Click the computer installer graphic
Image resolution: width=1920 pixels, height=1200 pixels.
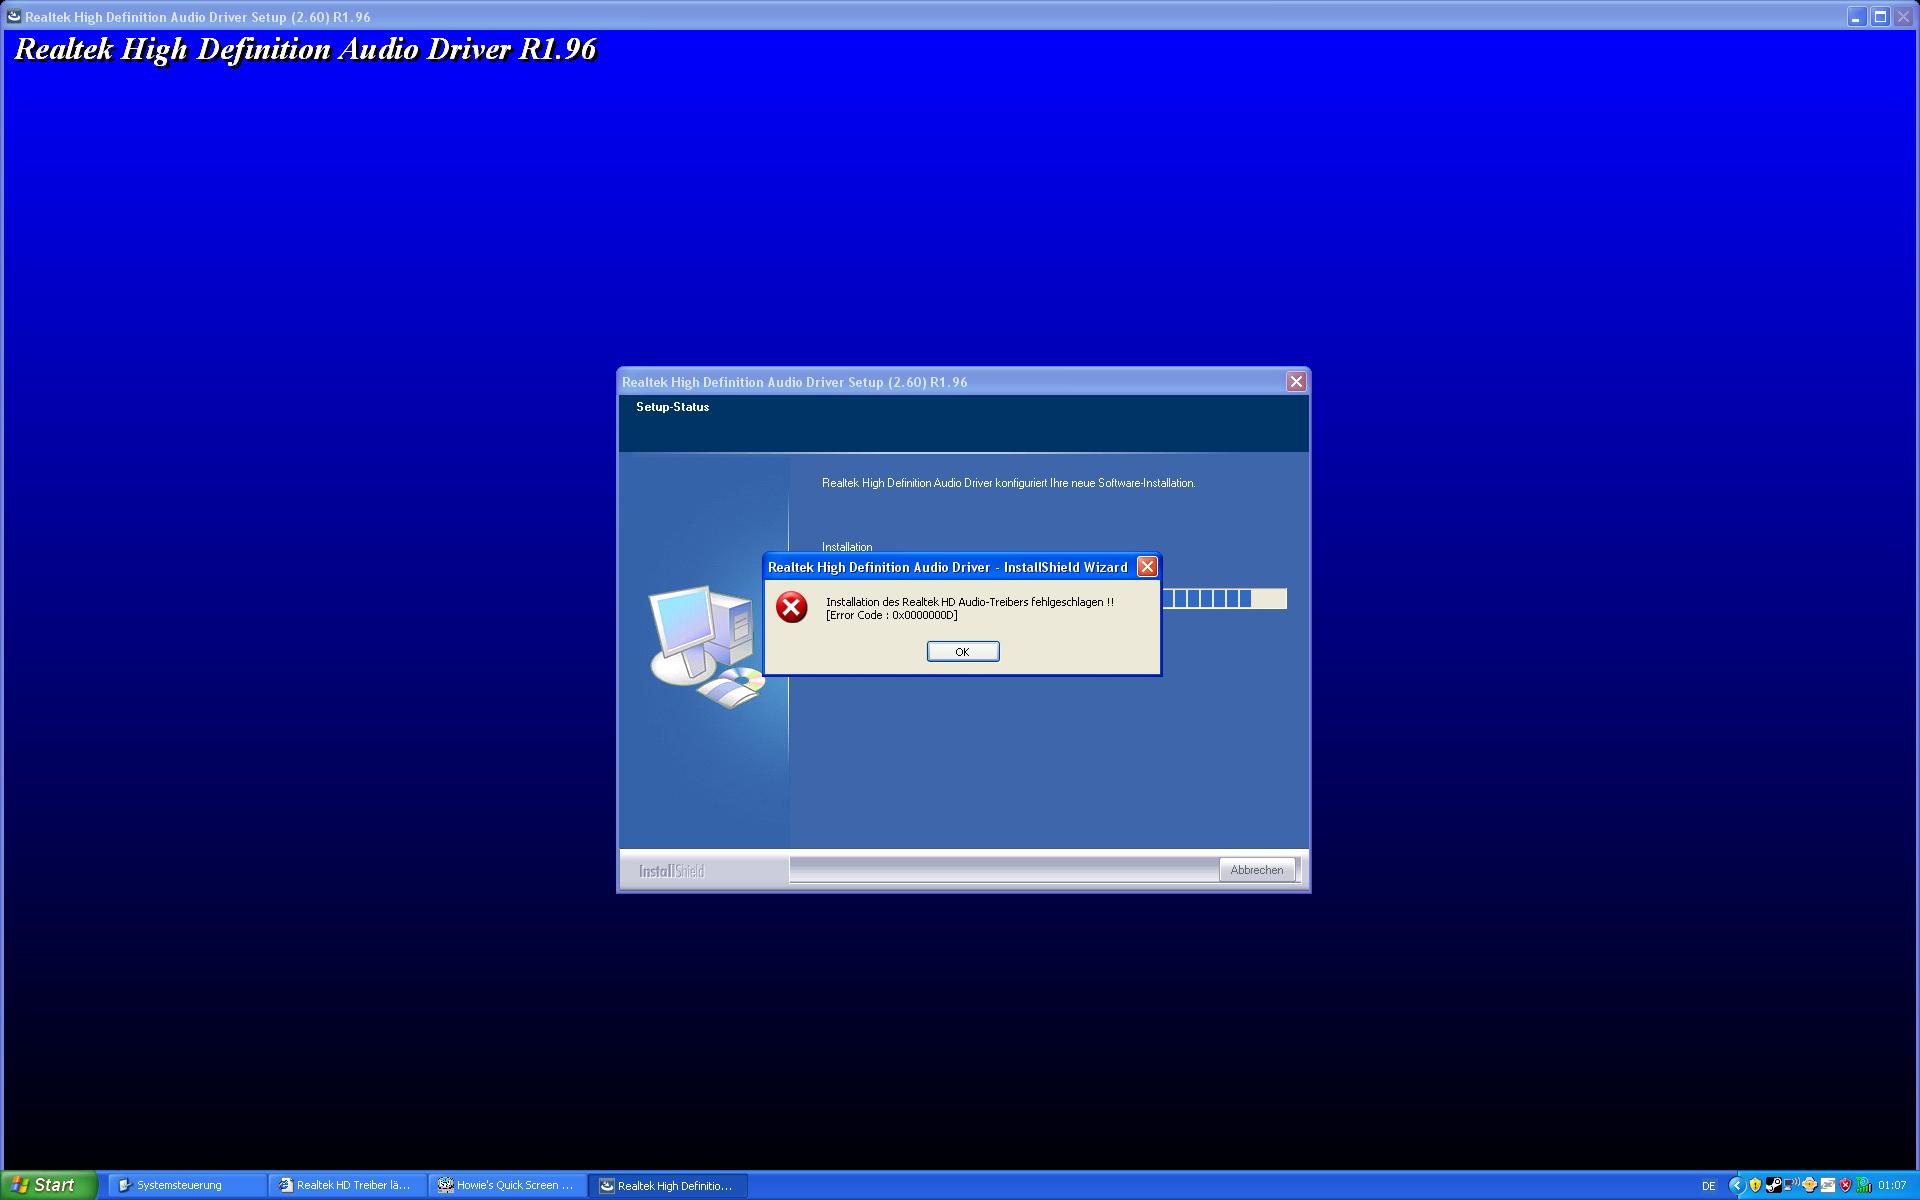705,645
